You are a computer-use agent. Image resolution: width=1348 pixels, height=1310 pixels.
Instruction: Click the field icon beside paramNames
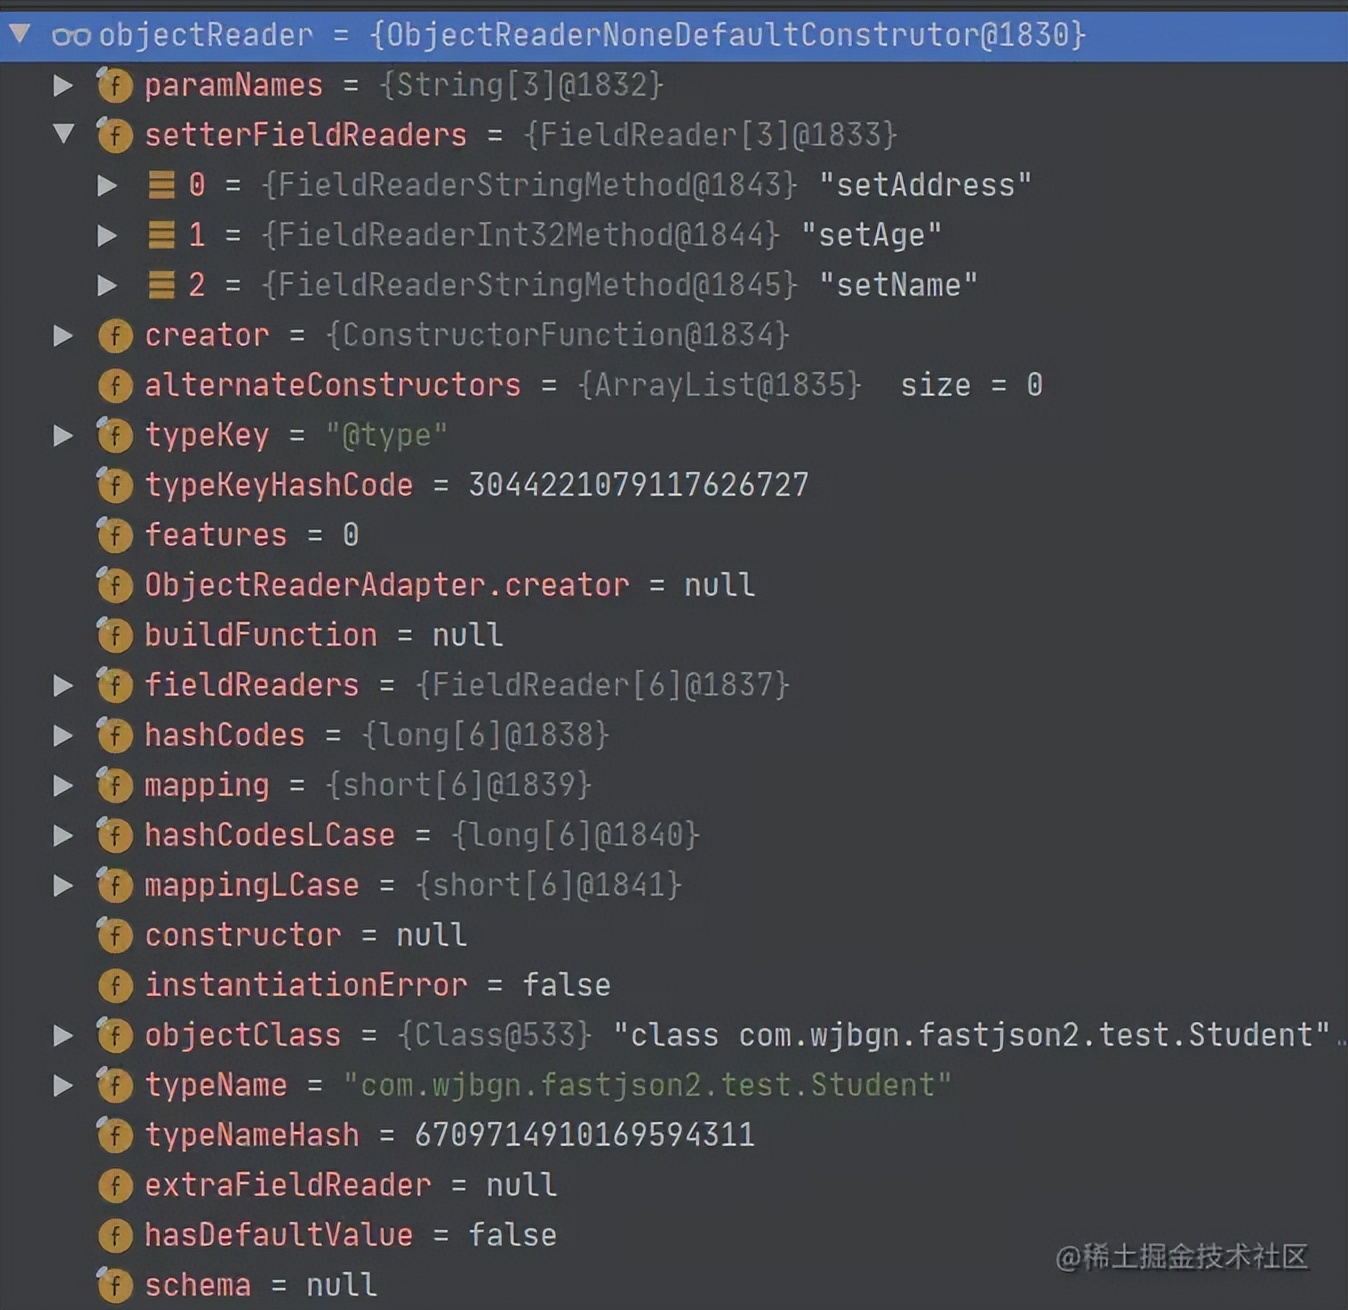114,86
